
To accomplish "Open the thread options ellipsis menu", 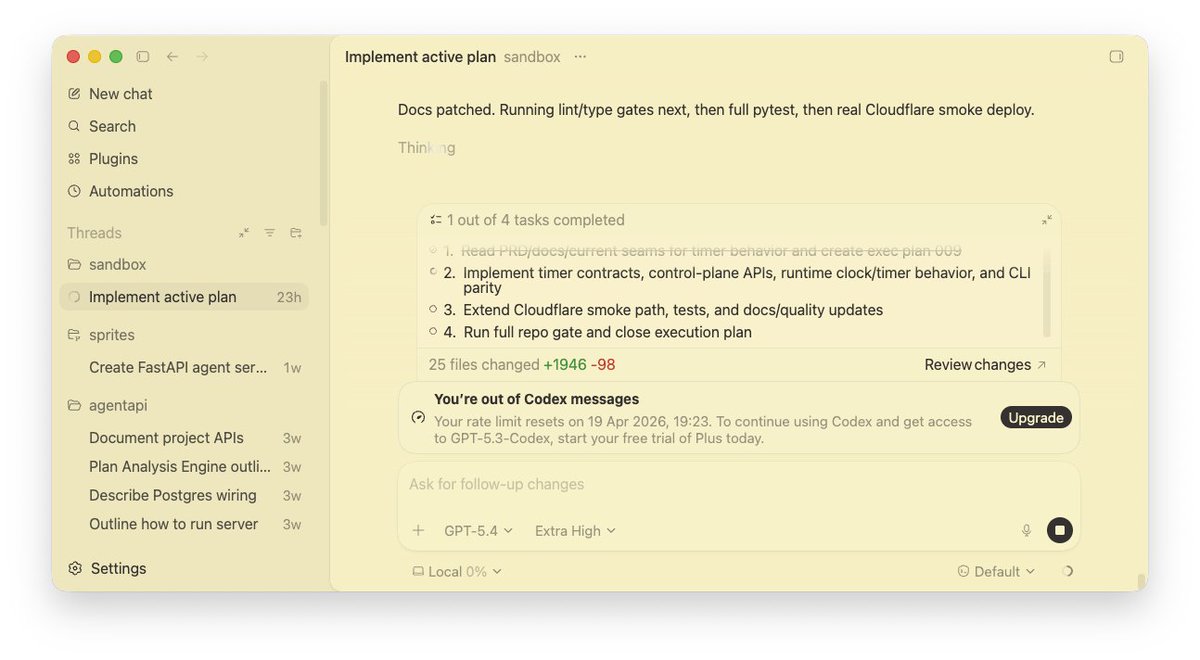I will [580, 57].
